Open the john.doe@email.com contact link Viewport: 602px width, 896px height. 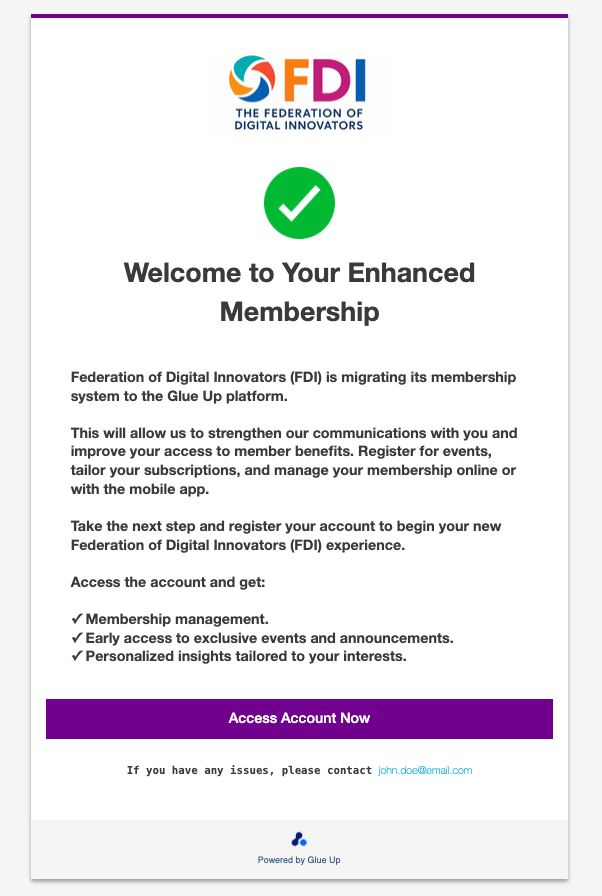click(x=425, y=770)
